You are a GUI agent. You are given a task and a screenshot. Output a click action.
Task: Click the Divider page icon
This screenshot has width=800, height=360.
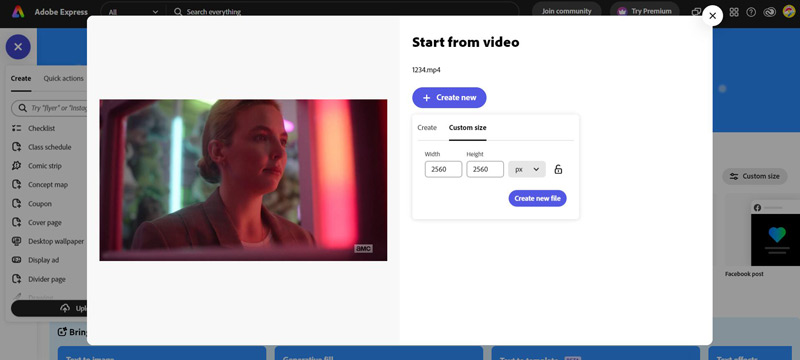(16, 279)
